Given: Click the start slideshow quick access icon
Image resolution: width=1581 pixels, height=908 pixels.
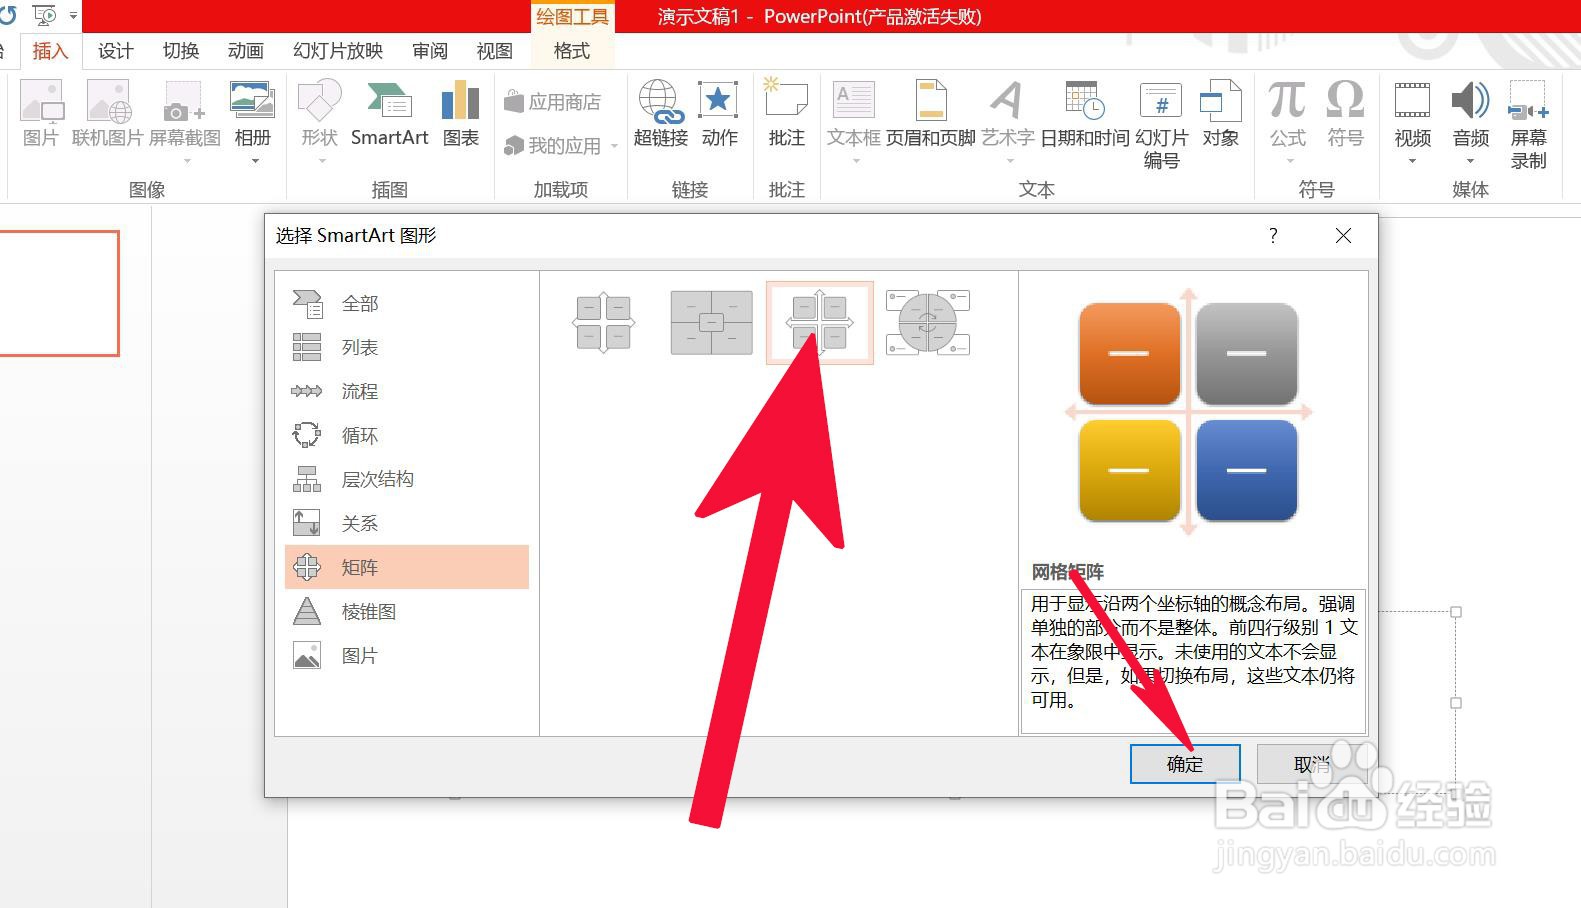Looking at the screenshot, I should [x=45, y=15].
